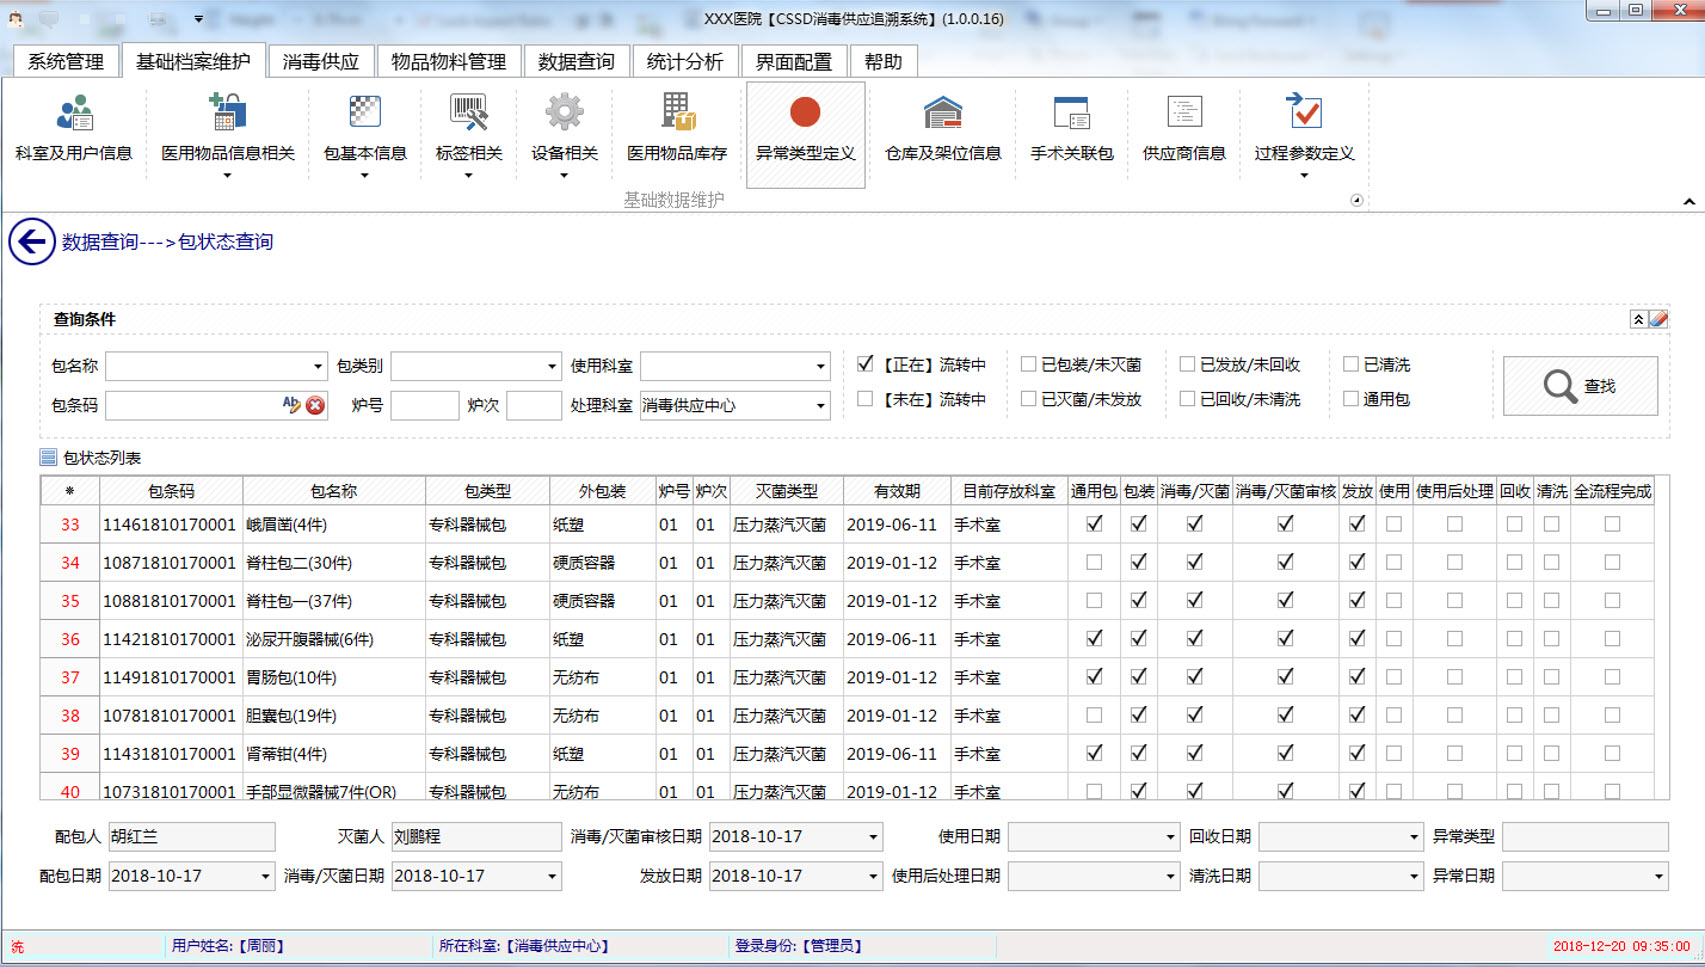The image size is (1705, 967).
Task: Open 仓库及架位信息
Action: 941,128
